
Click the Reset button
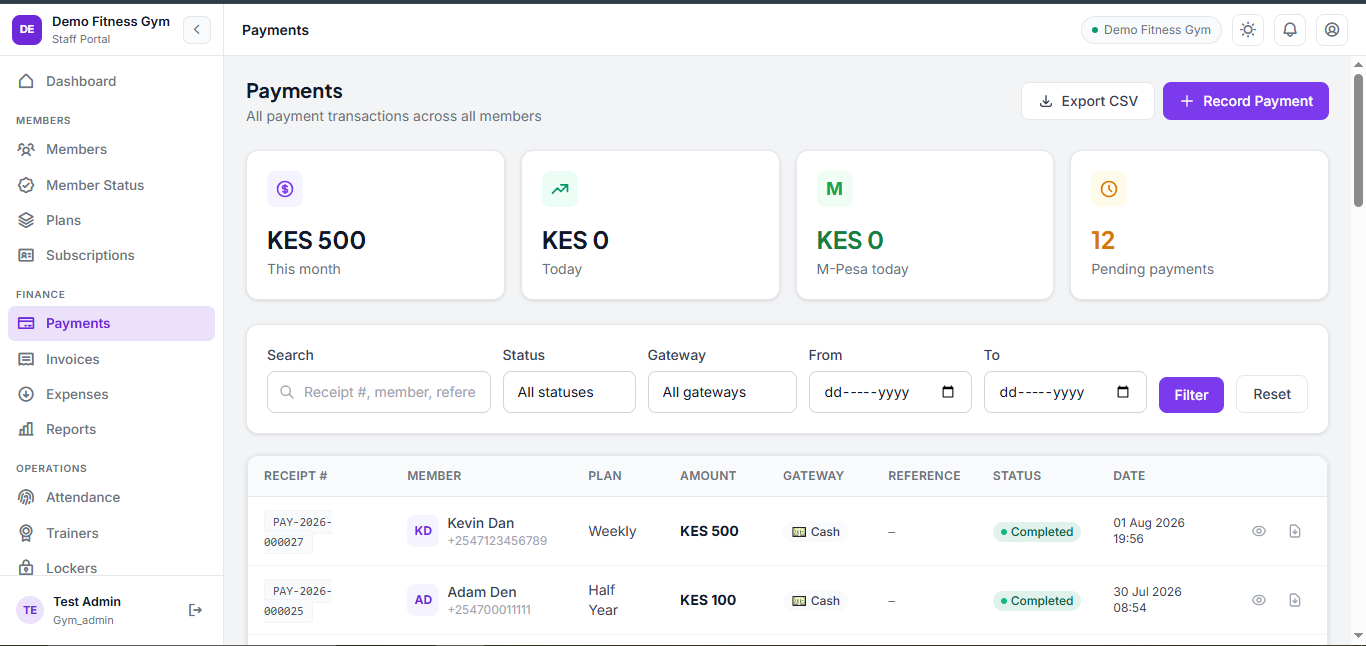1272,394
